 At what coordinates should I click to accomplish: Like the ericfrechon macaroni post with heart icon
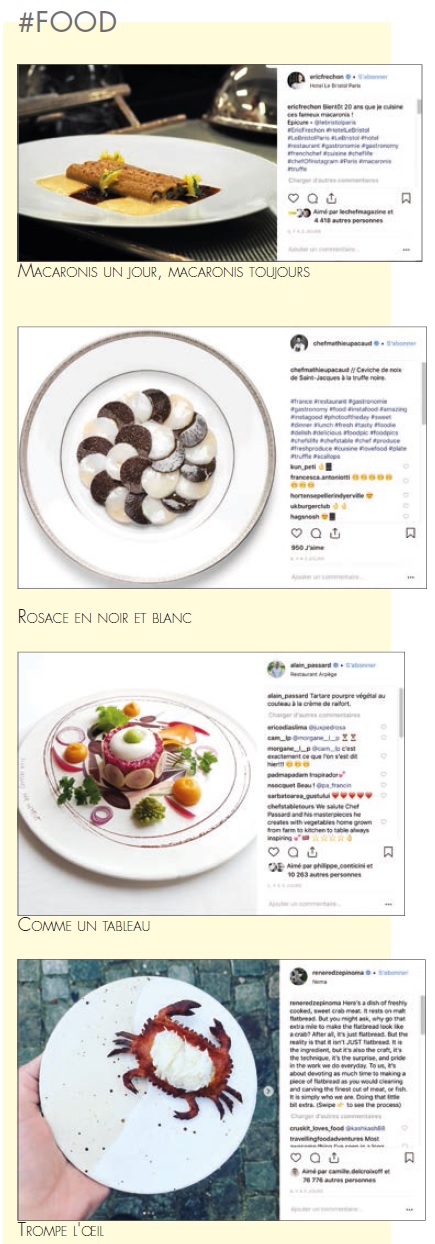coord(293,198)
